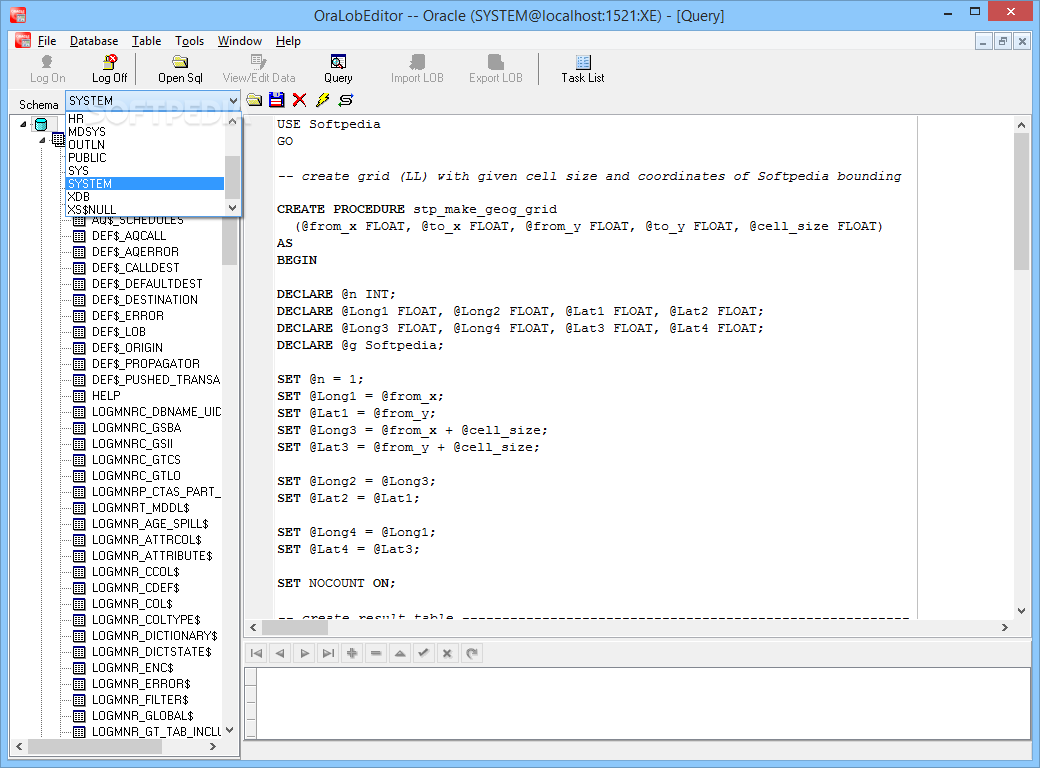Click the SET NOCOUNT ON line
The height and width of the screenshot is (768, 1040).
(336, 584)
